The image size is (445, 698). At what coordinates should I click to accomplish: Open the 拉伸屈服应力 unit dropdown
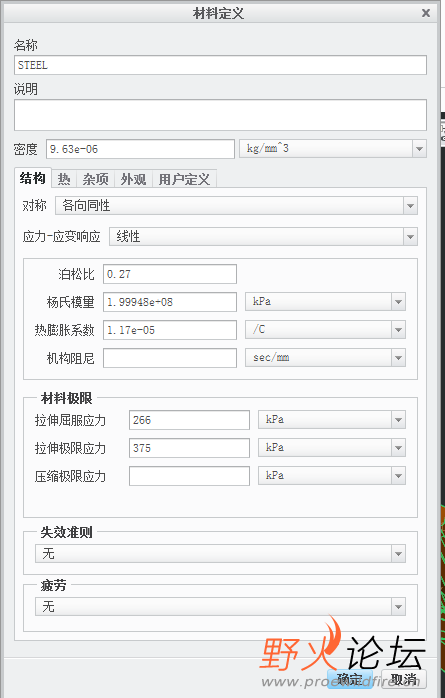332,420
